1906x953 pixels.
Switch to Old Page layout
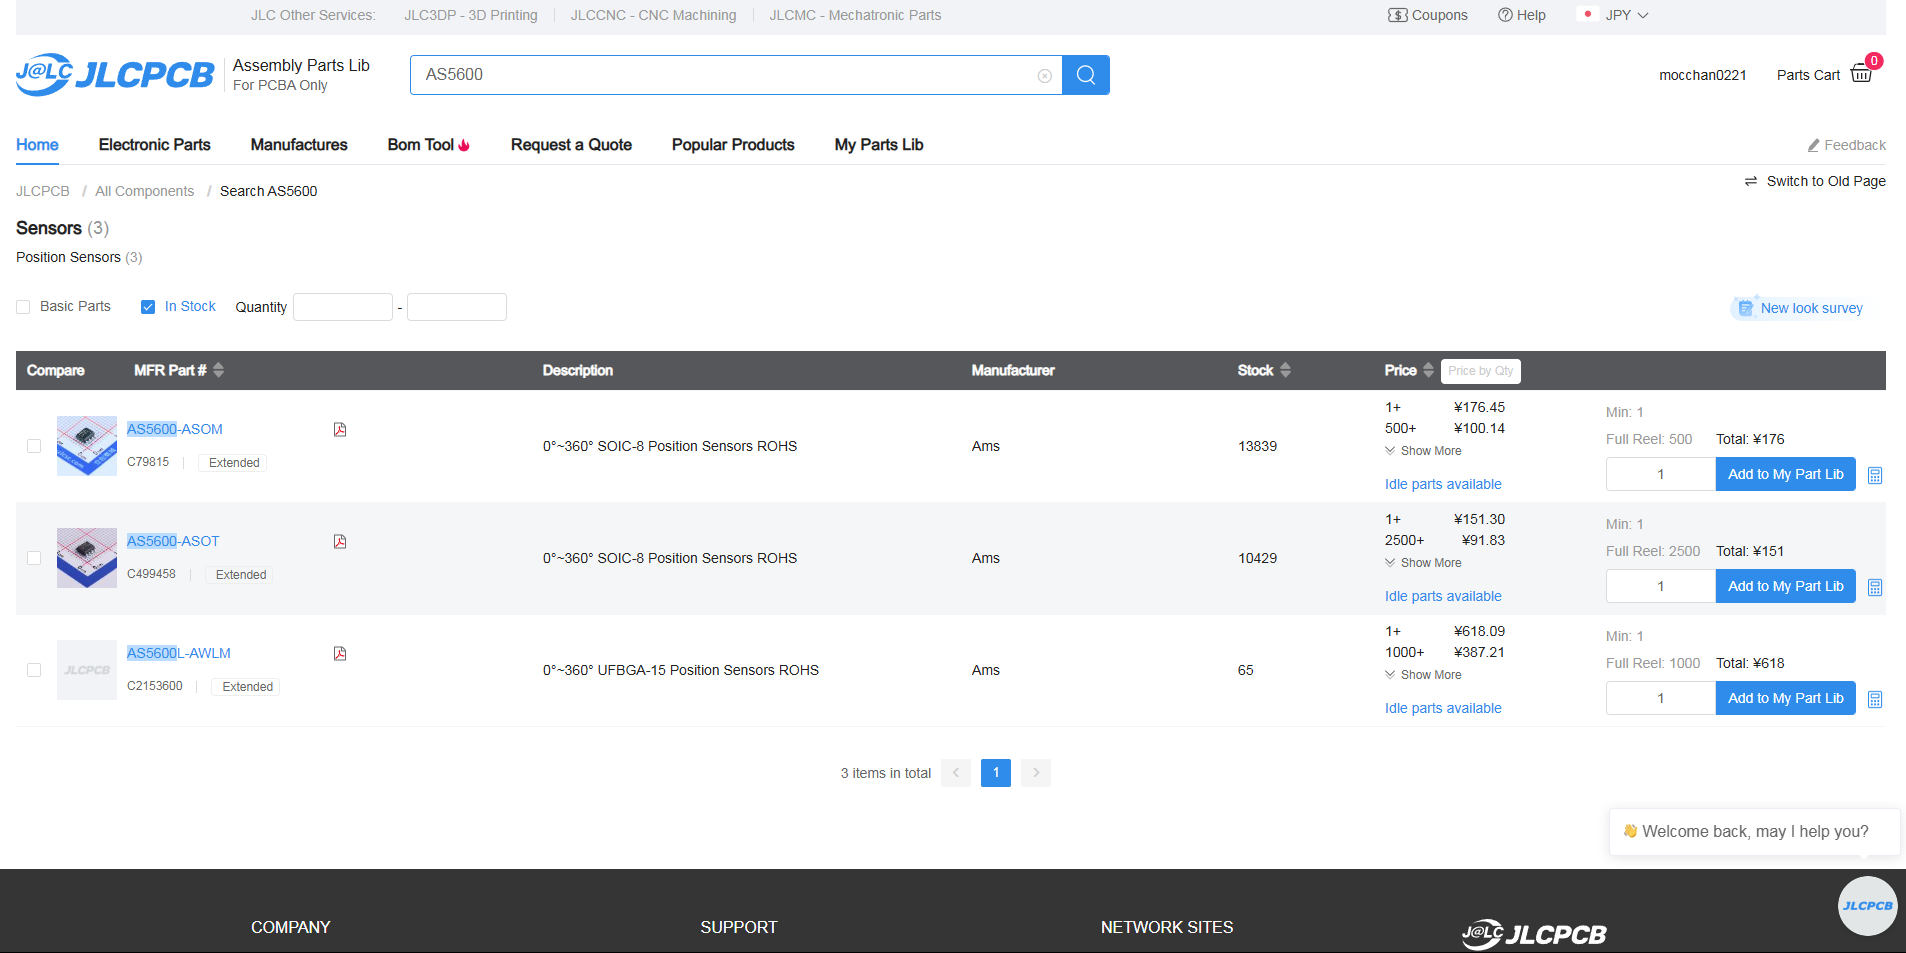pos(1815,181)
